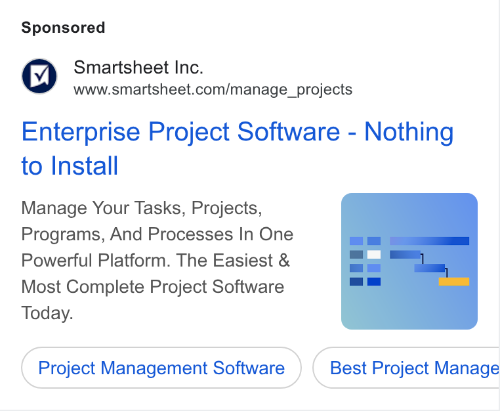The image size is (500, 411).
Task: Click the Smartsheet checkmark logo icon
Action: pyautogui.click(x=39, y=76)
